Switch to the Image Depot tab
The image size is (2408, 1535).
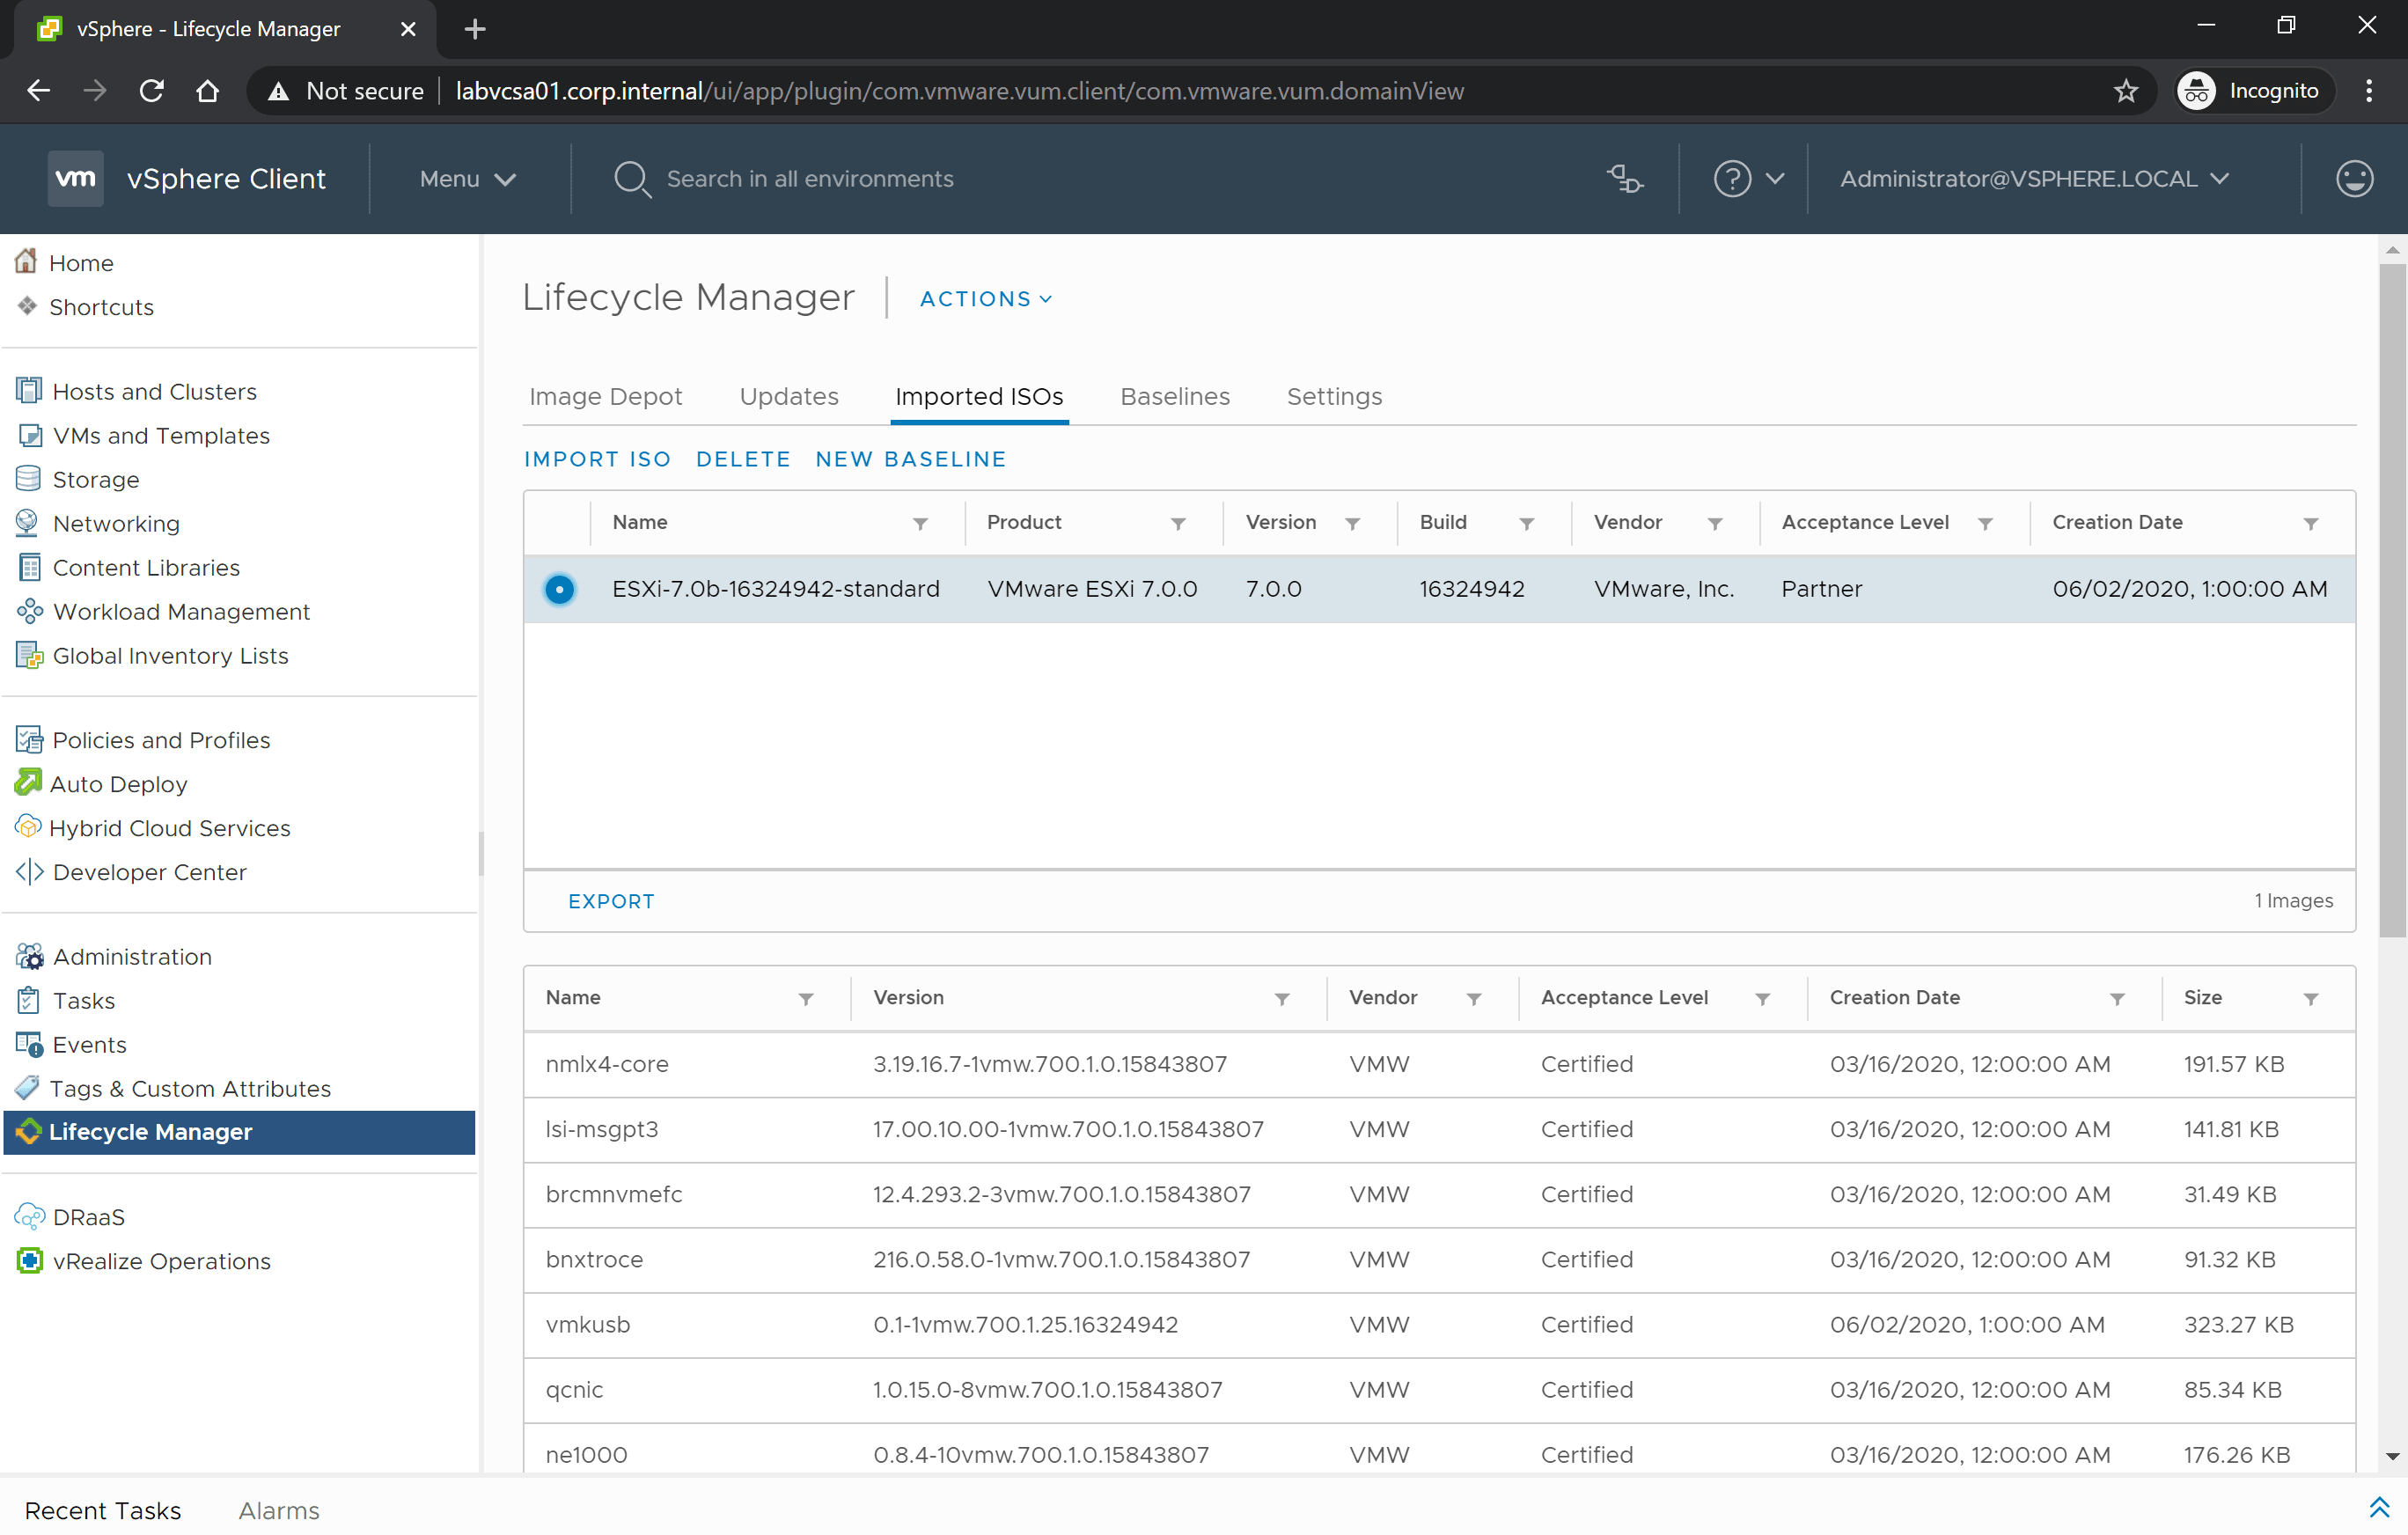606,394
